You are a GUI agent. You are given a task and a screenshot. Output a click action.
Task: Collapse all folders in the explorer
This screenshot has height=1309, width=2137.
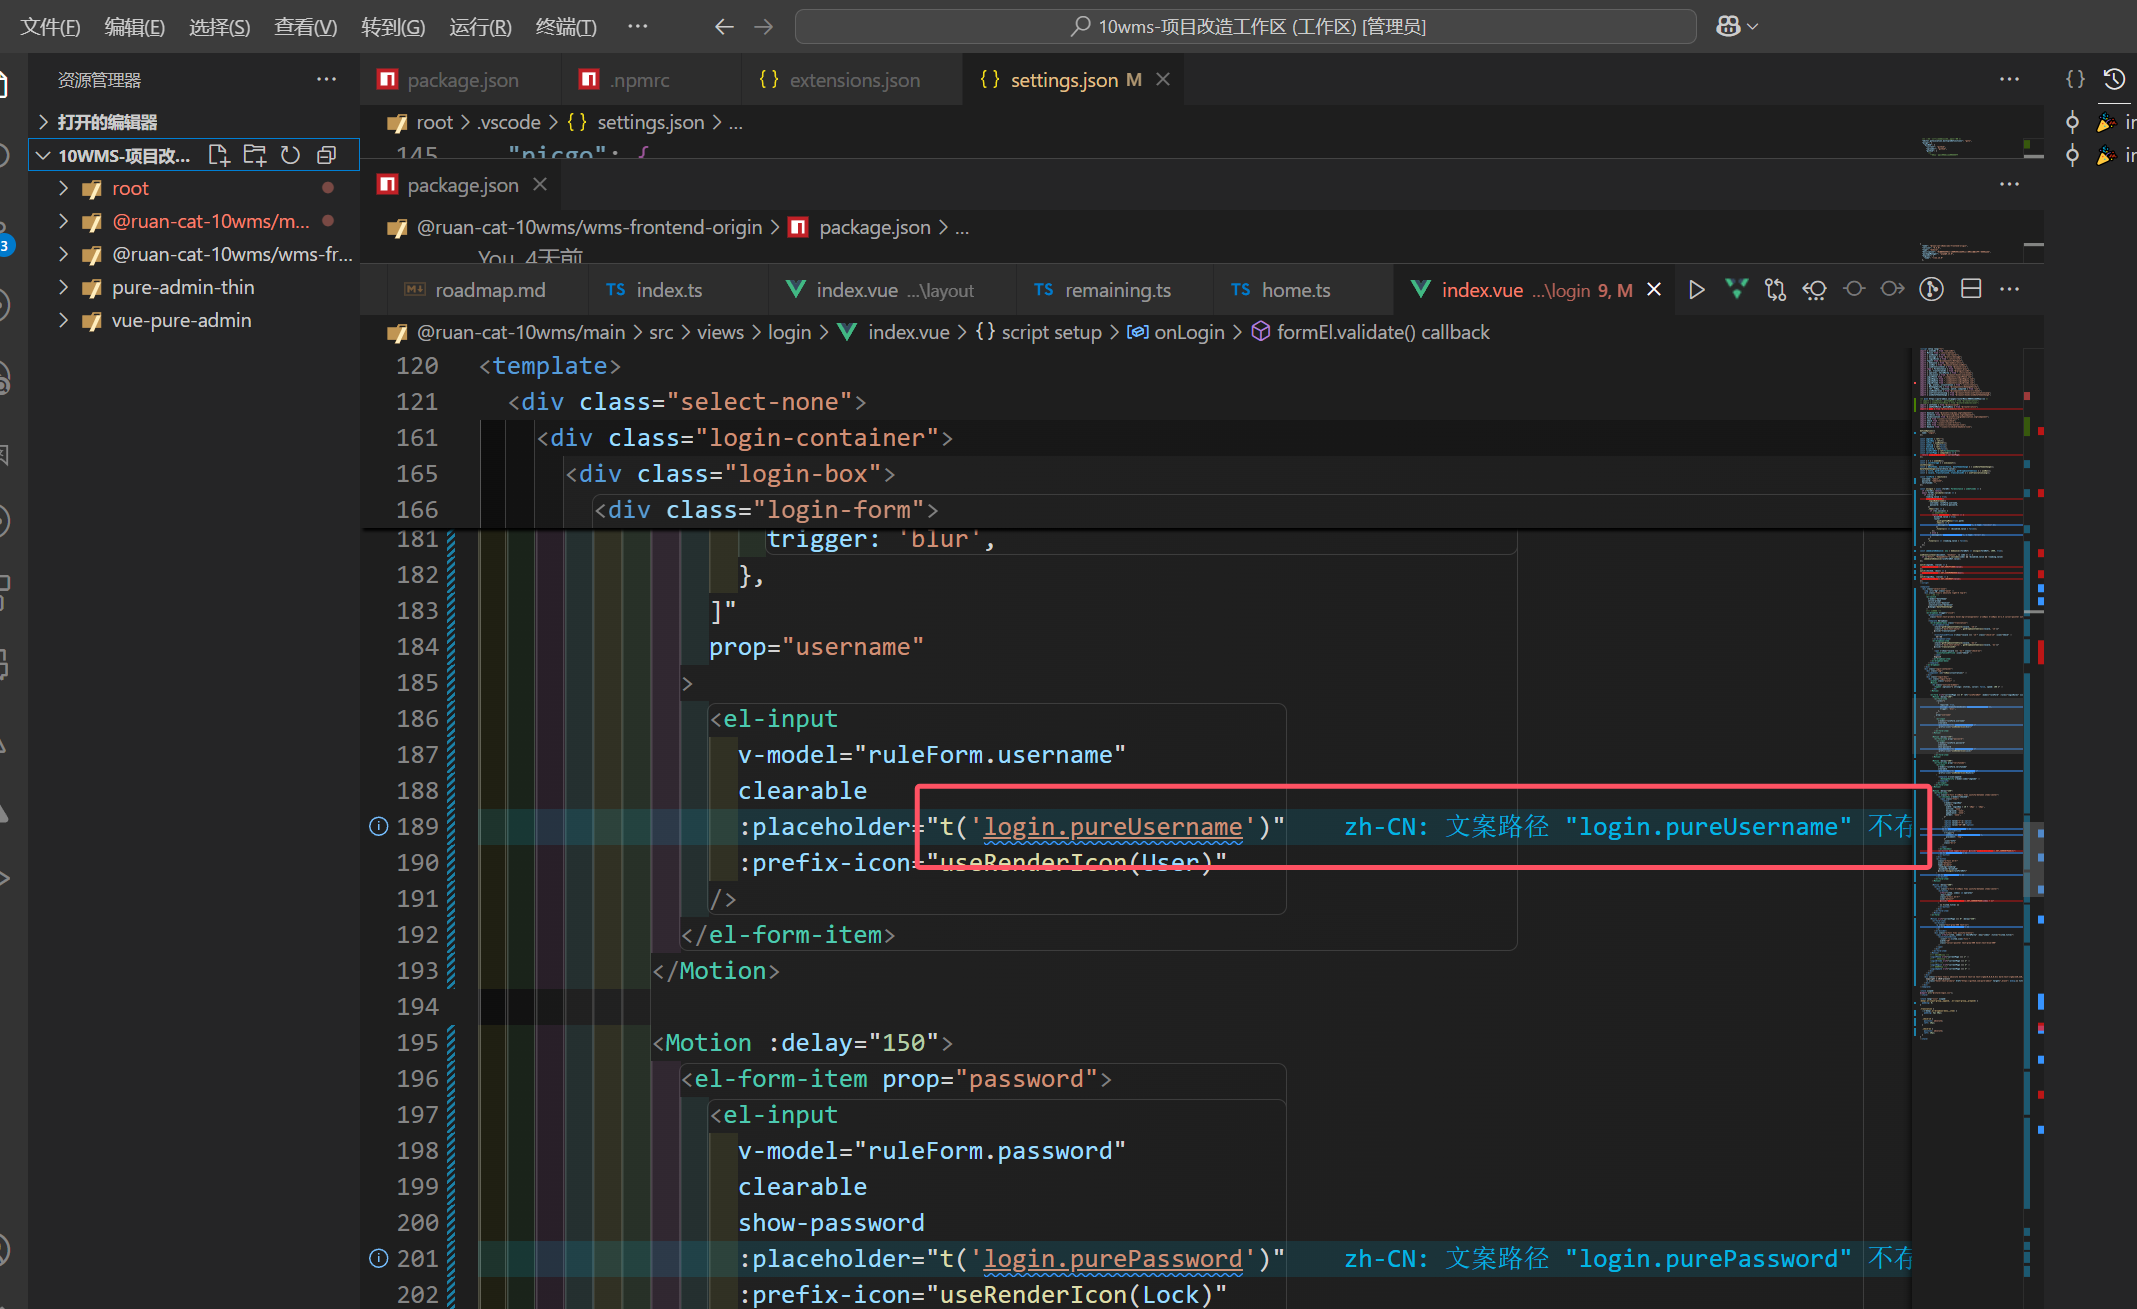click(x=326, y=155)
